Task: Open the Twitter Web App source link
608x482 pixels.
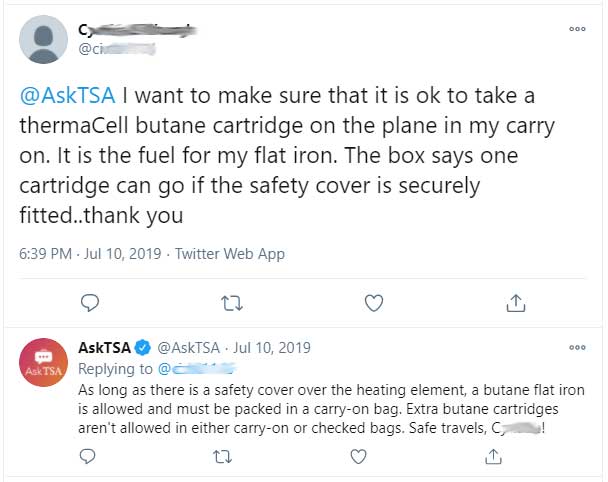Action: click(230, 254)
